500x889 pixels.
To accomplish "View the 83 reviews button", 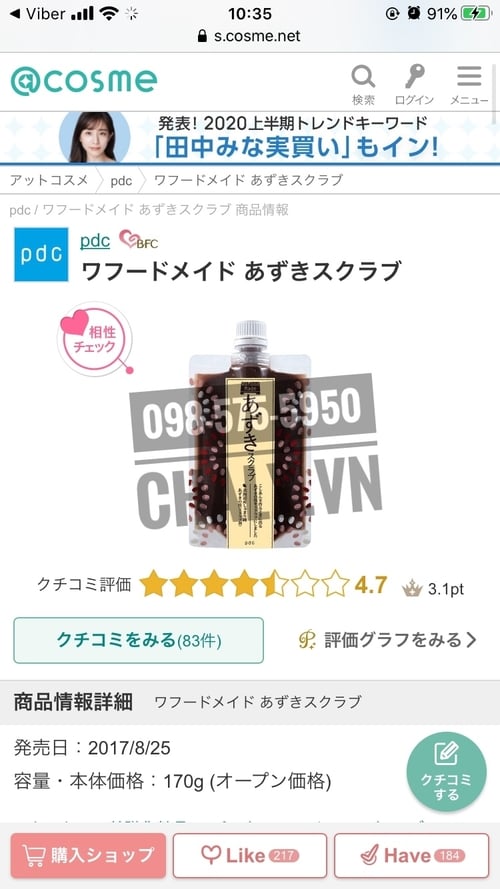I will [138, 640].
